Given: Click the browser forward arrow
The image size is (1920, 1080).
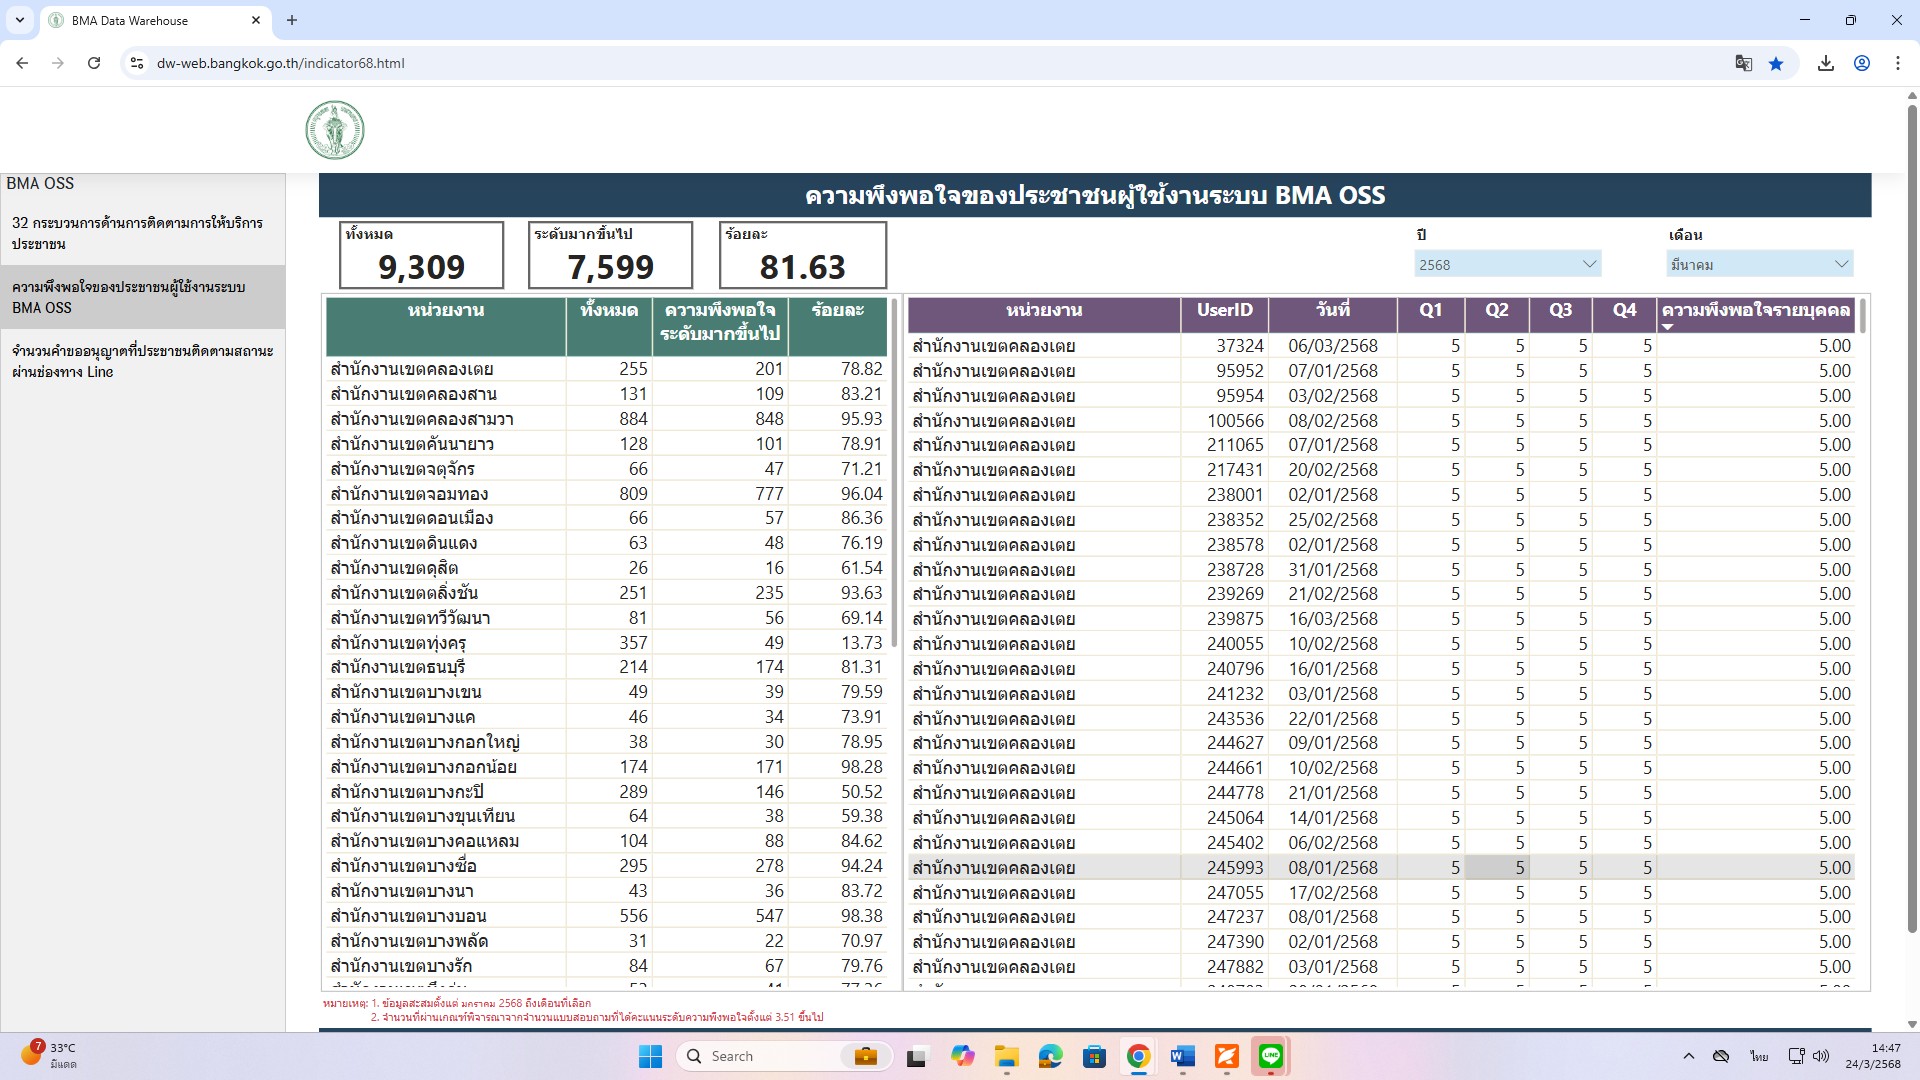Looking at the screenshot, I should pos(58,63).
